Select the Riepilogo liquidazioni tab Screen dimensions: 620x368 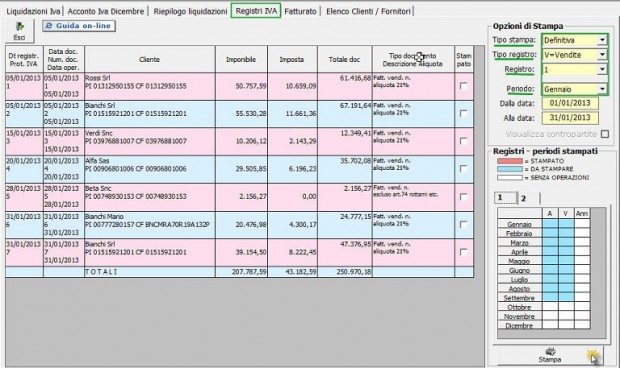click(x=190, y=11)
